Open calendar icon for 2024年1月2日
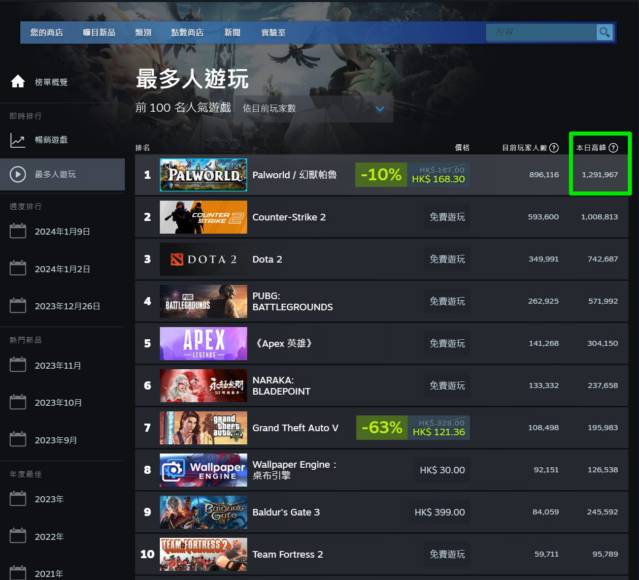Viewport: 639px width, 580px height. (x=18, y=268)
